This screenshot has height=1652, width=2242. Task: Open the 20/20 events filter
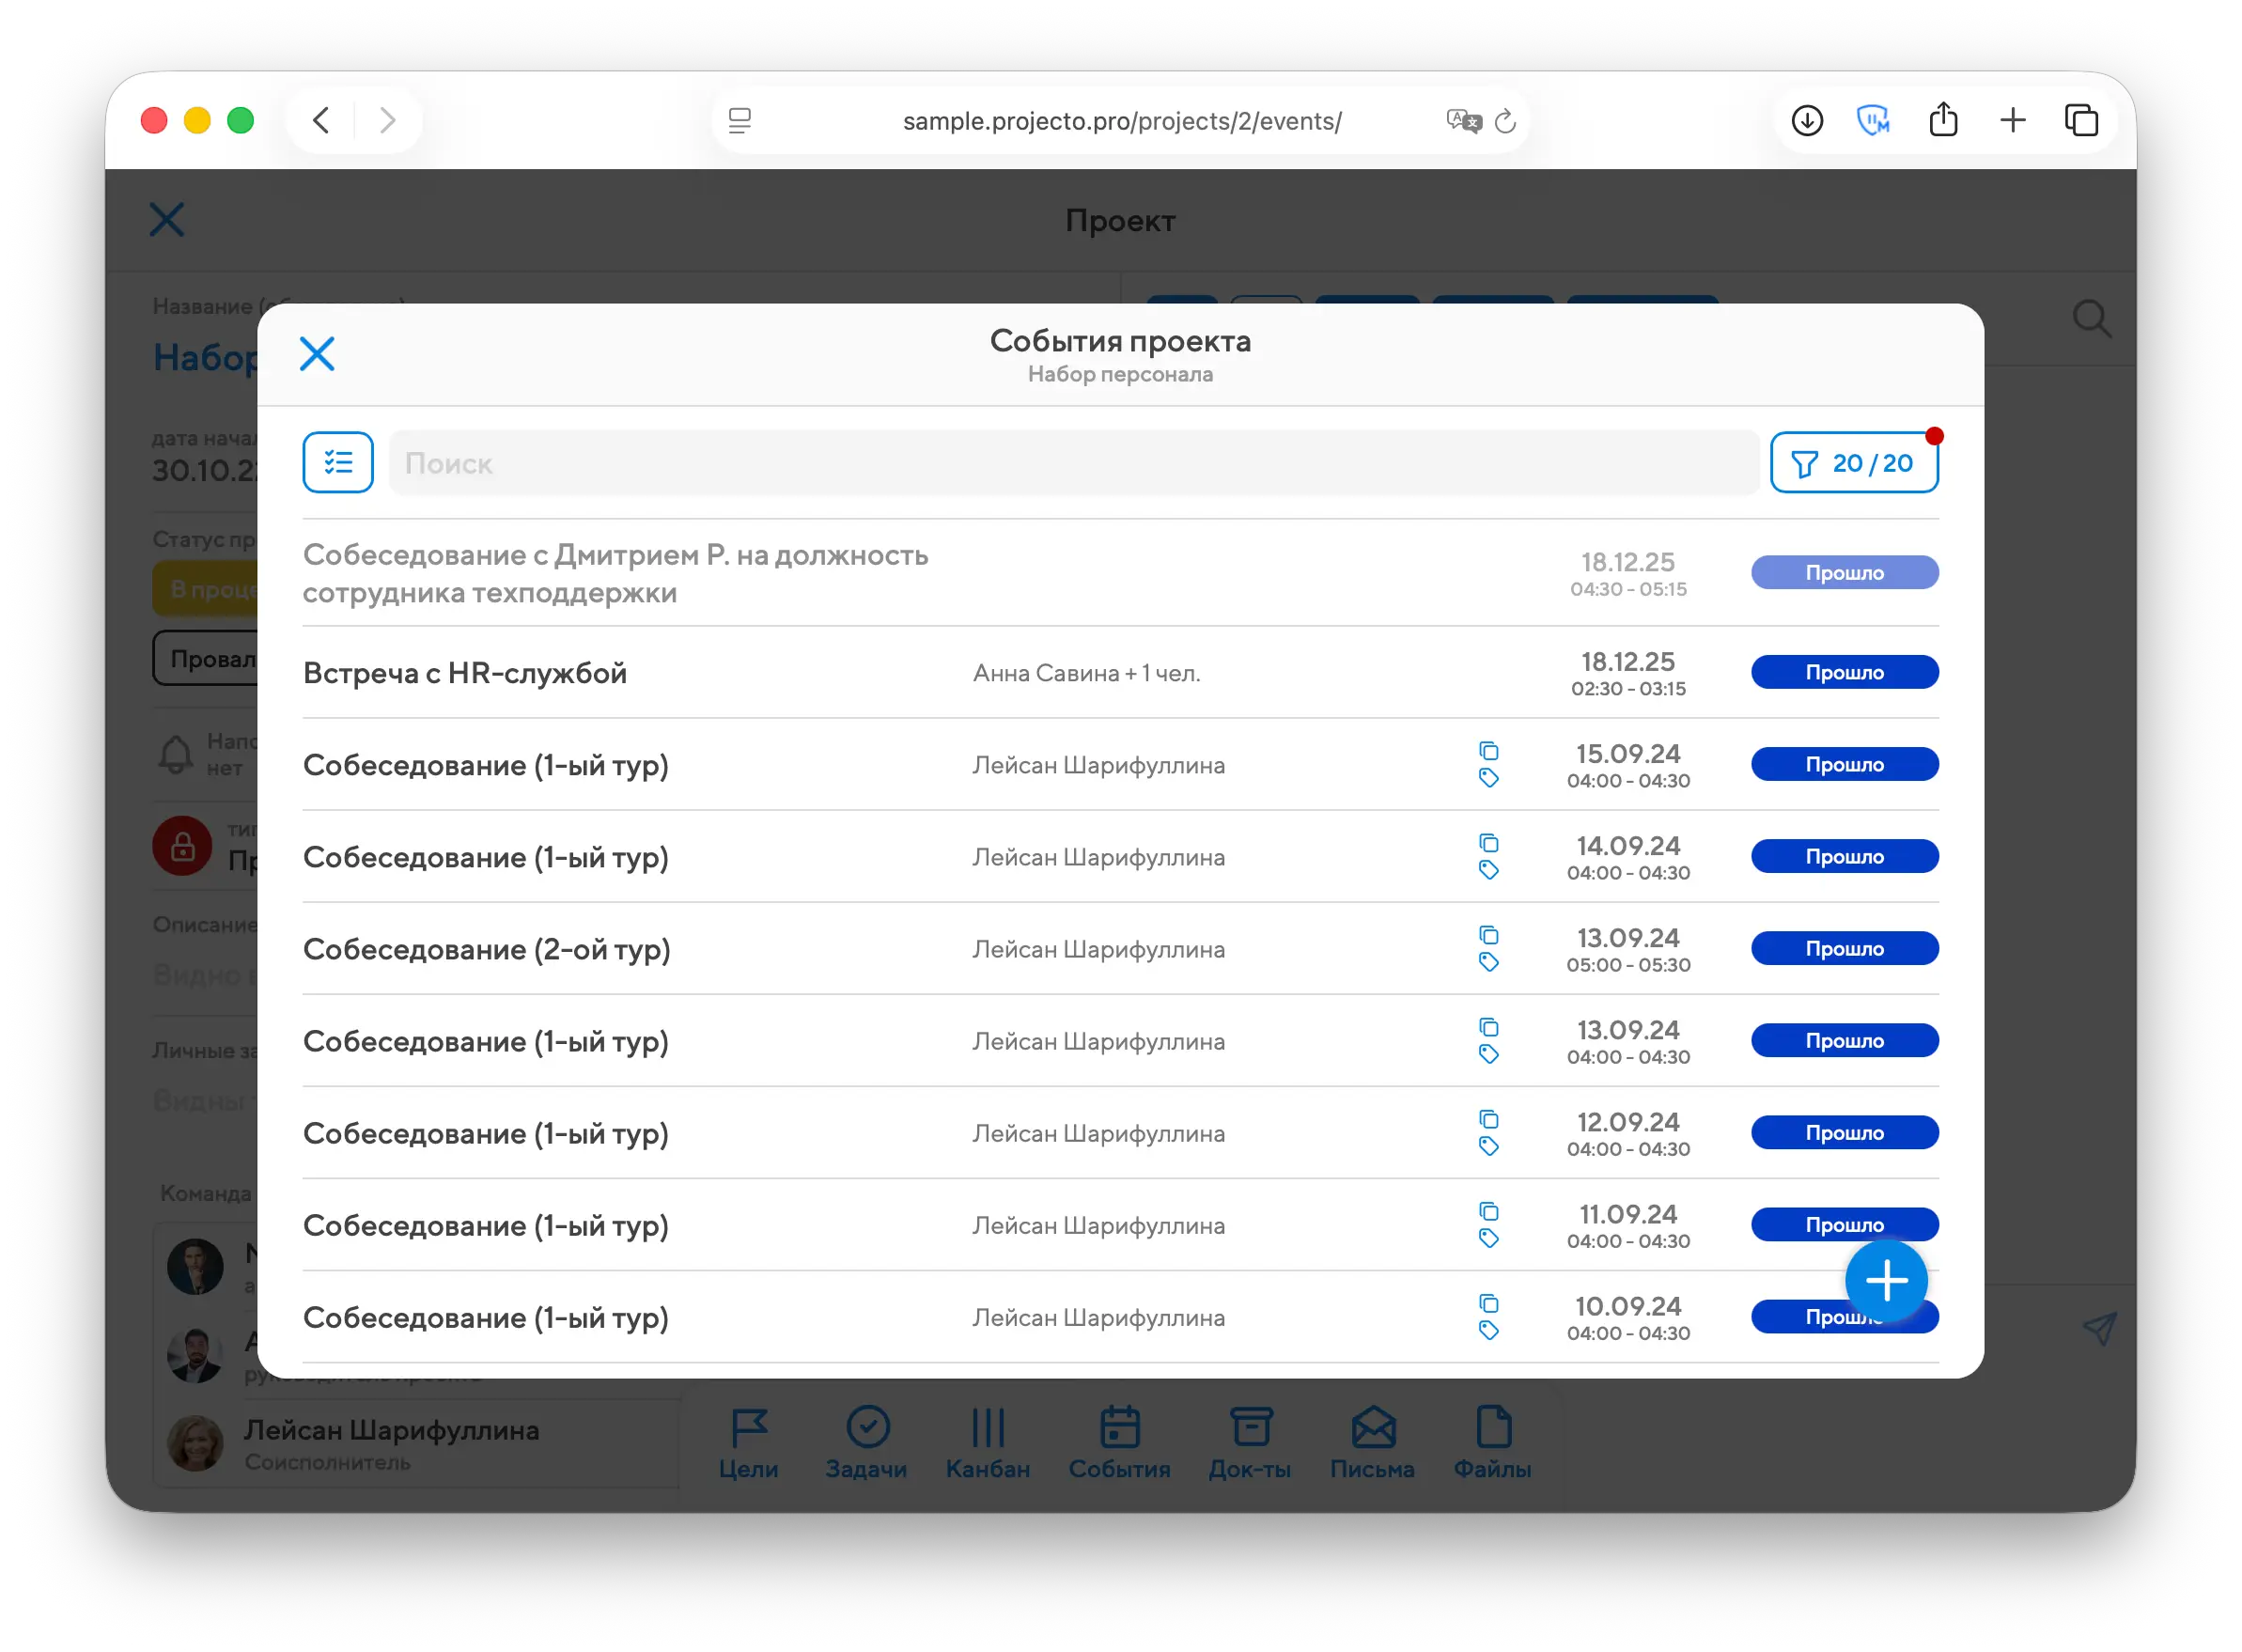coord(1853,463)
